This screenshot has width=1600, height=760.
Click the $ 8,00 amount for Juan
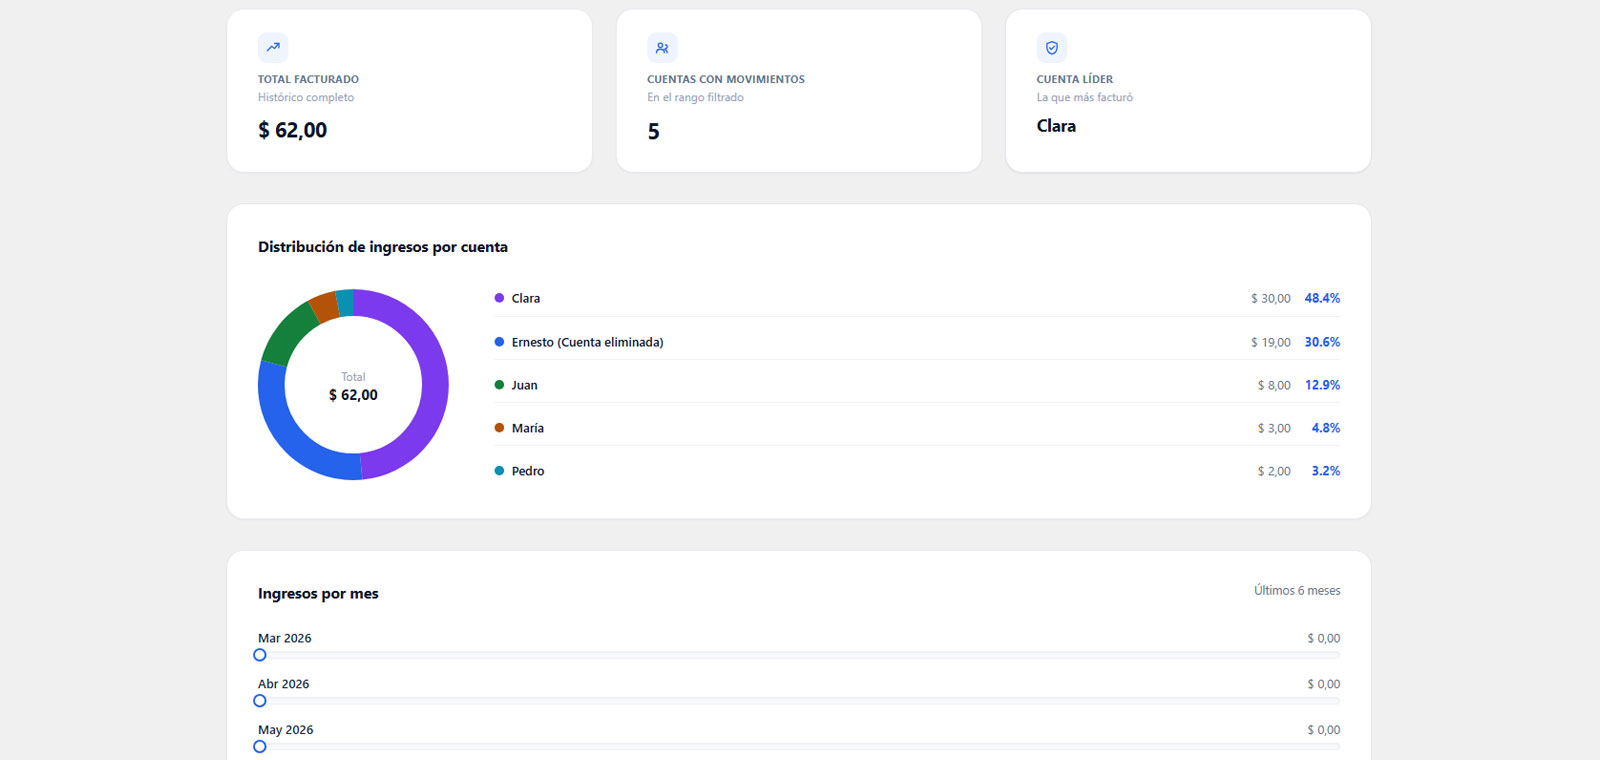coord(1274,385)
